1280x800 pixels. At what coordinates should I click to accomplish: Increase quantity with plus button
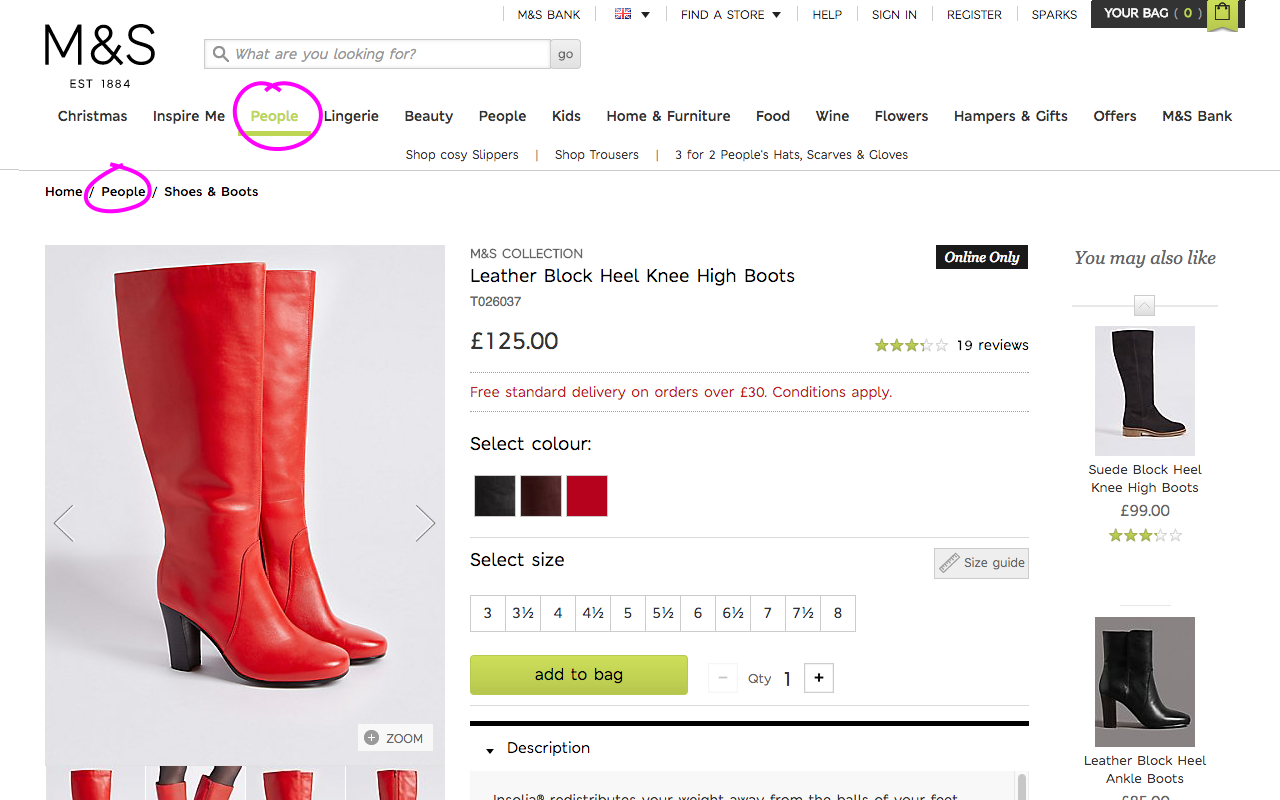818,678
